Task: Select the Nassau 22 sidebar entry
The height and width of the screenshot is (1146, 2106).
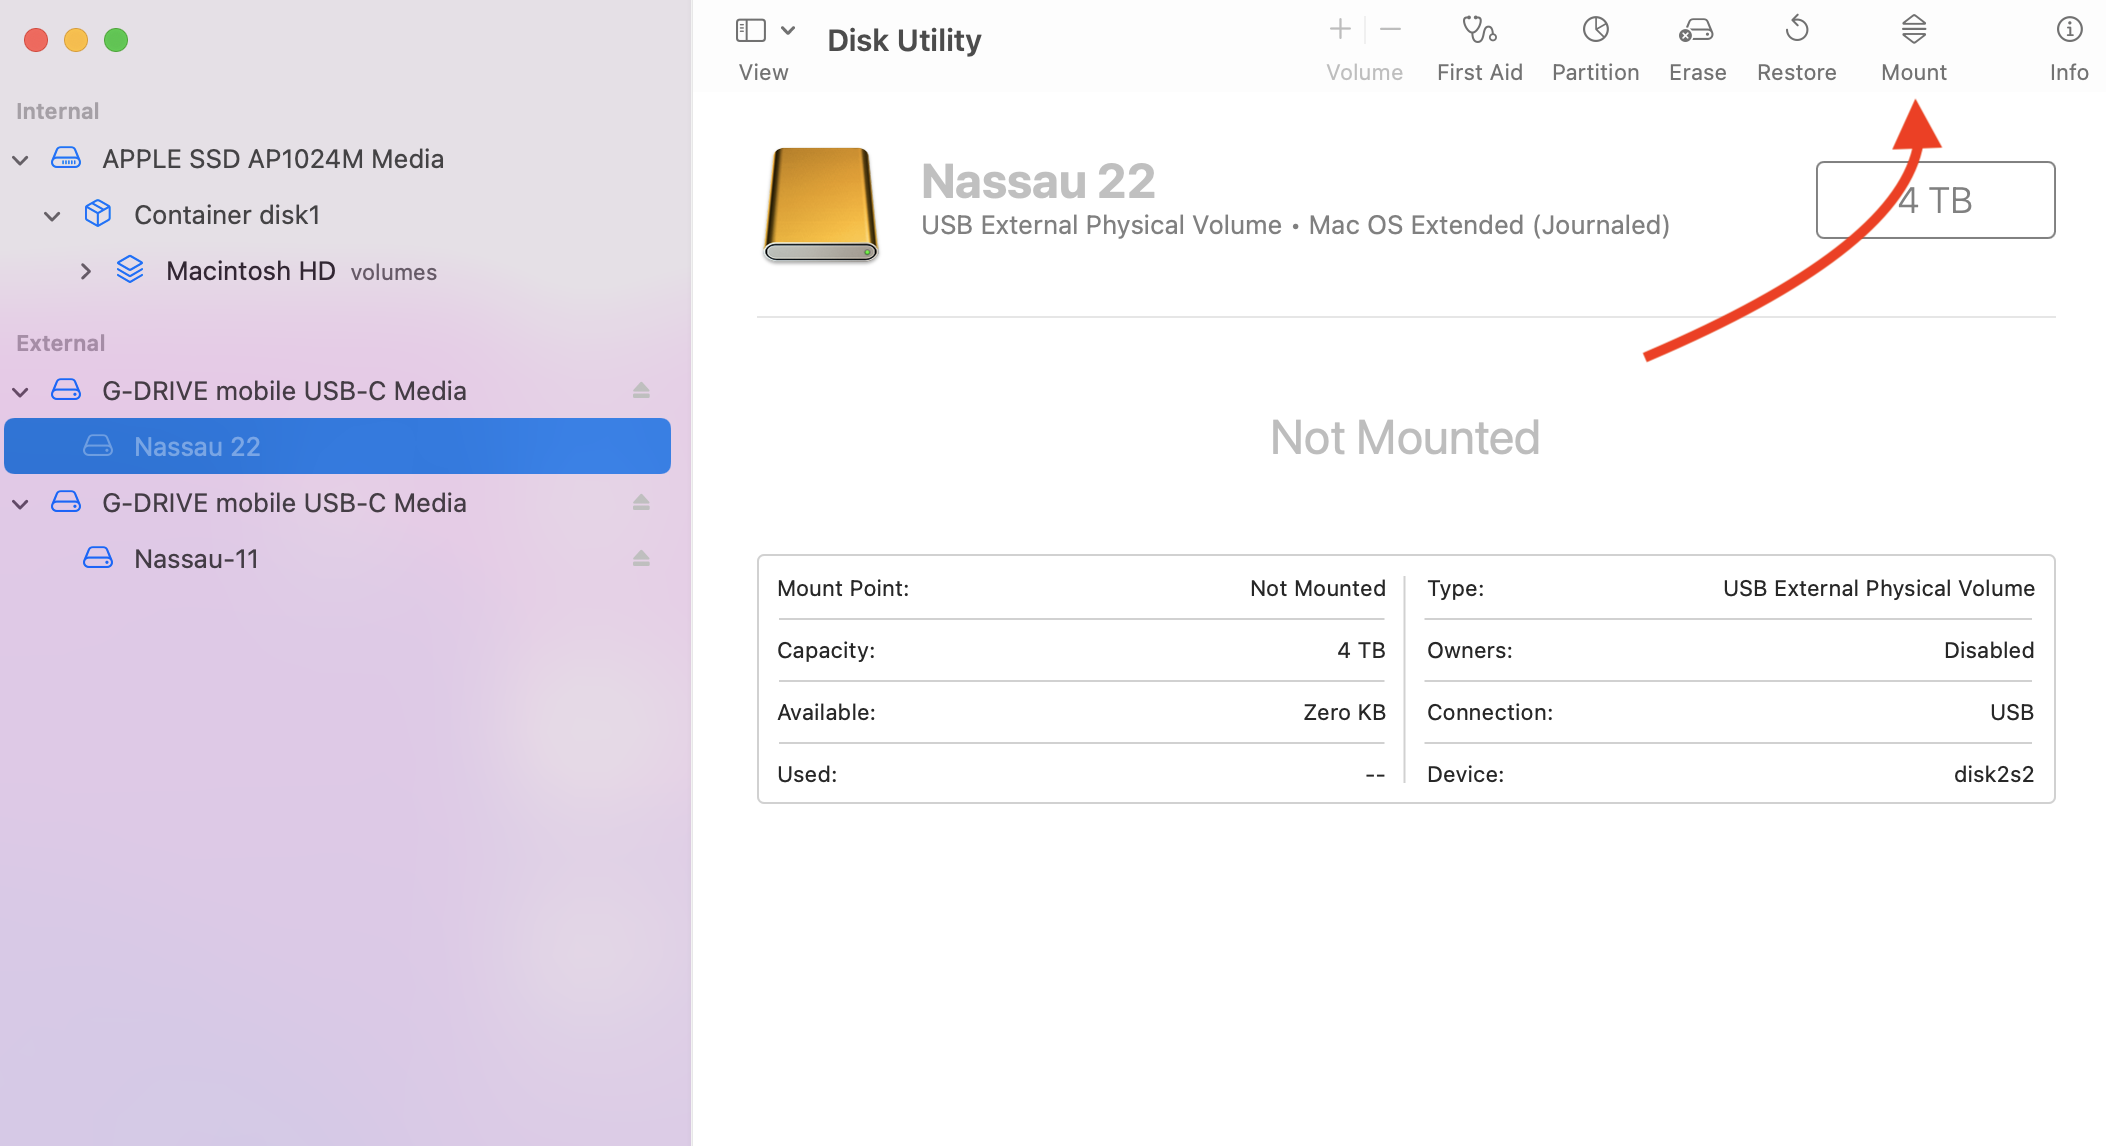Action: [197, 447]
